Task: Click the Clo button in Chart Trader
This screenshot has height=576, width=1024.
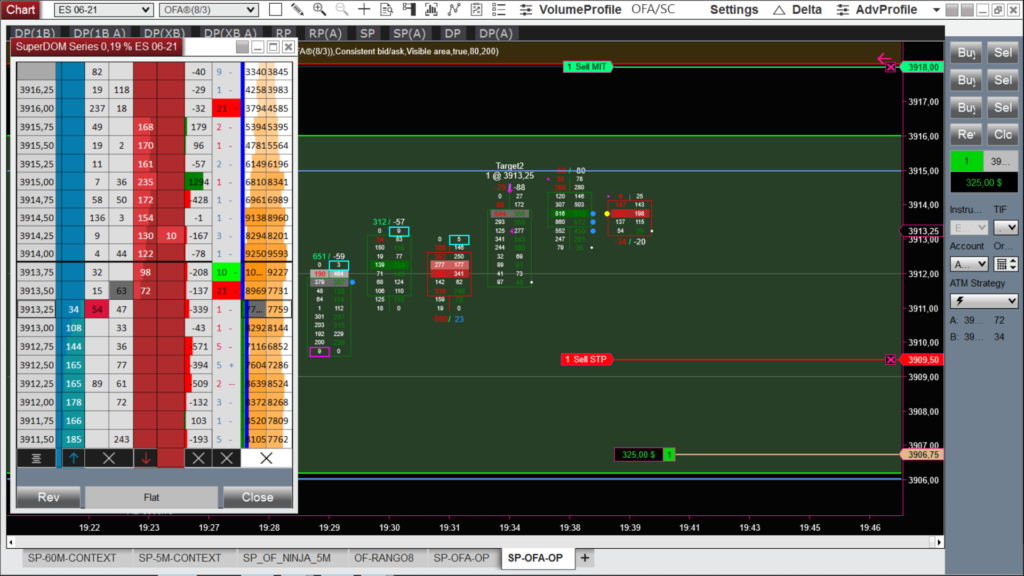Action: (x=1002, y=135)
